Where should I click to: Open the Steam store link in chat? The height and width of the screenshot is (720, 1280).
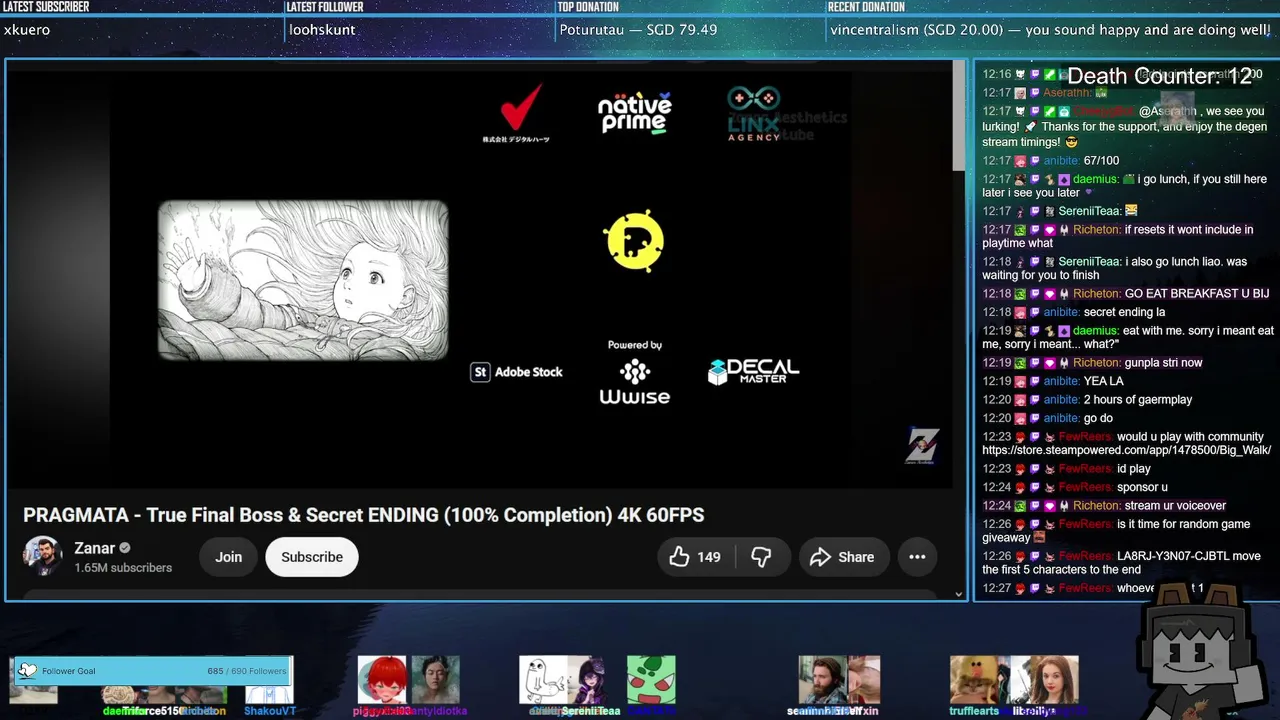pos(1127,450)
